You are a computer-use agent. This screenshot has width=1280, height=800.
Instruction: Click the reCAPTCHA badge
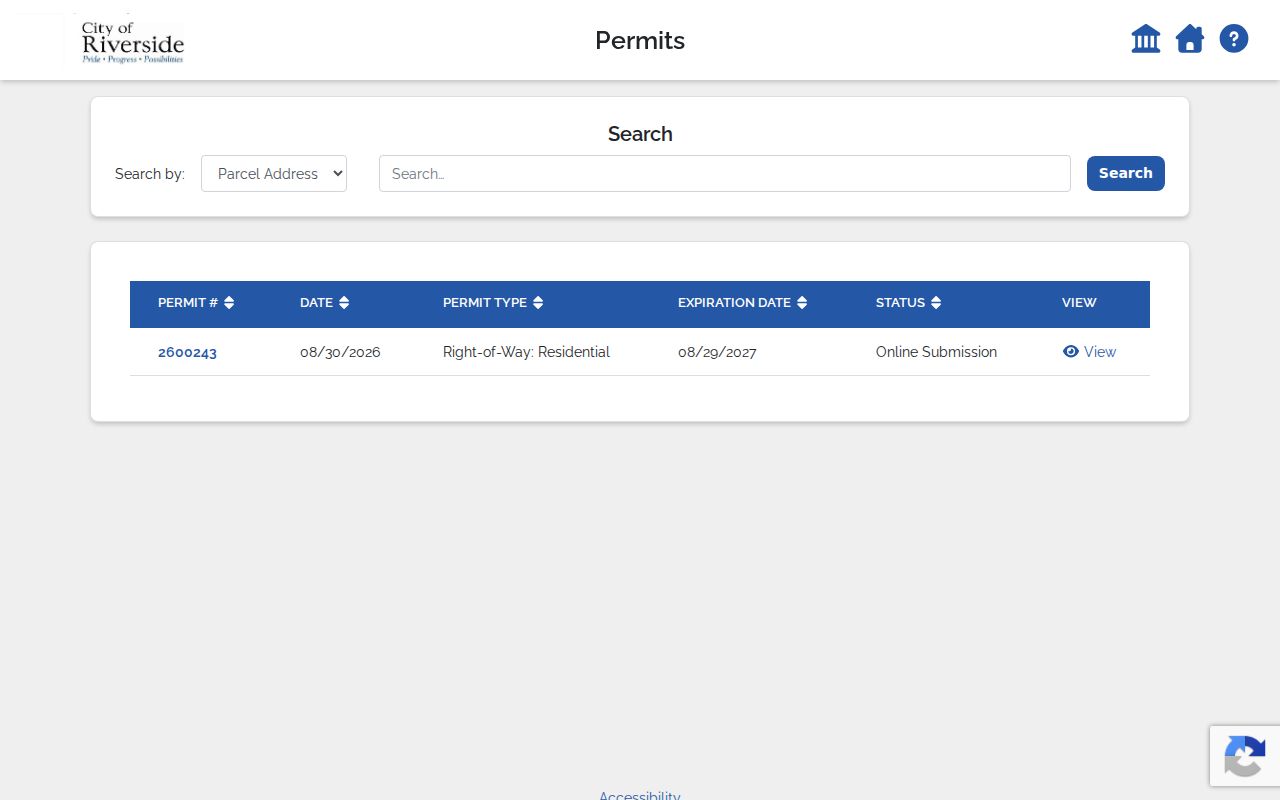pyautogui.click(x=1245, y=755)
